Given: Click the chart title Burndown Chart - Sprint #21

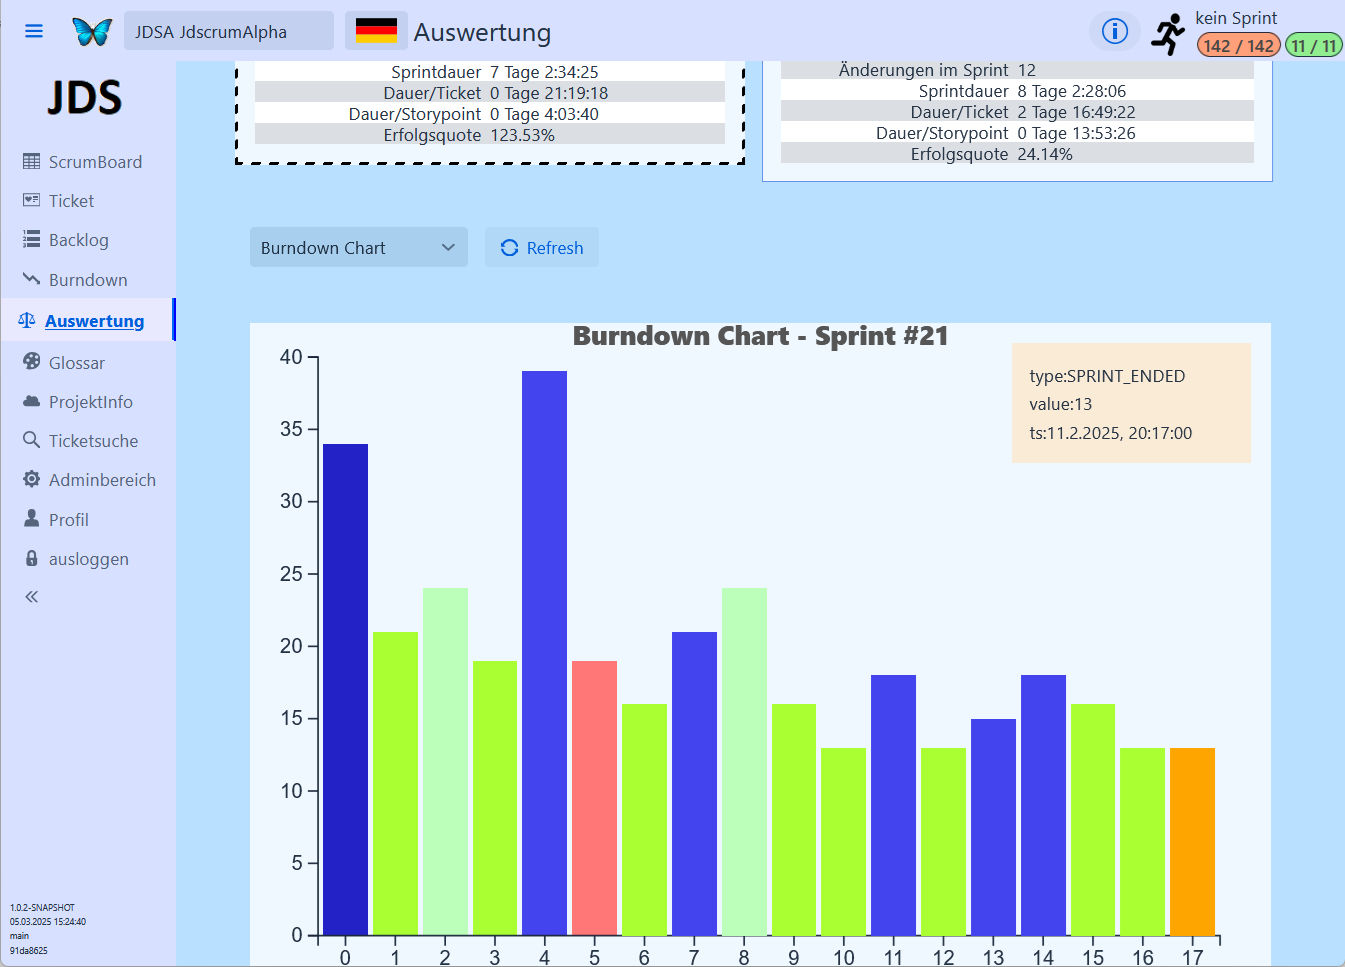Looking at the screenshot, I should tap(760, 336).
